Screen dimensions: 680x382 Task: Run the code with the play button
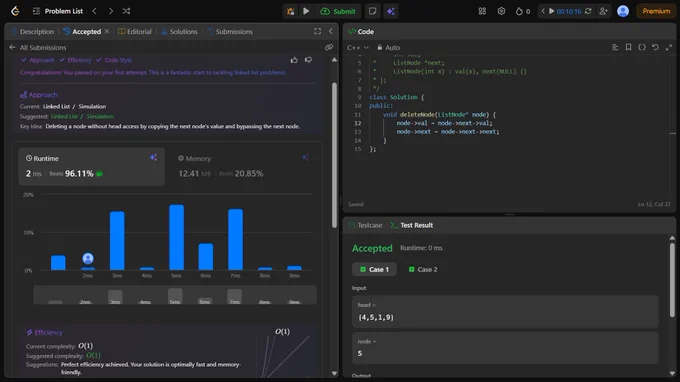tap(306, 11)
